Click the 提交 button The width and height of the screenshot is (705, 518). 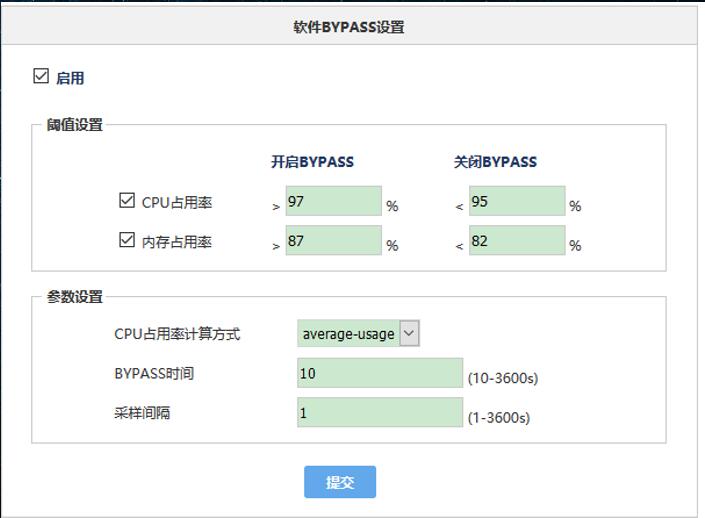pos(340,482)
